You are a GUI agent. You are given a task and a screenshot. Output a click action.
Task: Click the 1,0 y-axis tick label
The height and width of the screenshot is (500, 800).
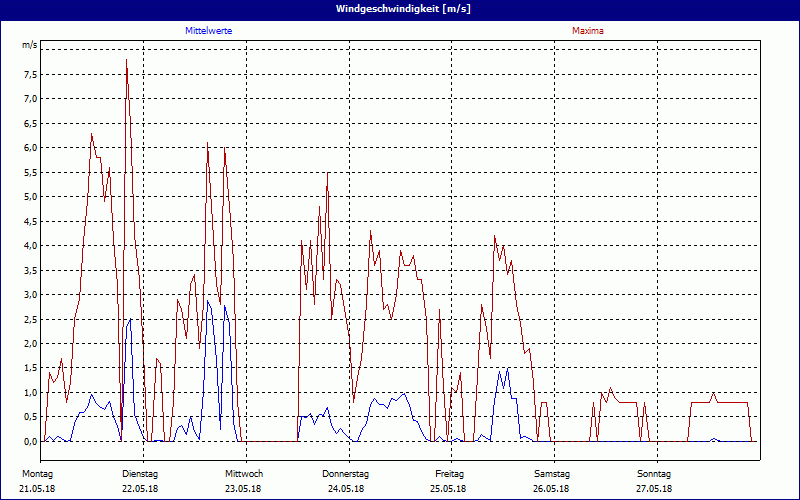(x=29, y=392)
